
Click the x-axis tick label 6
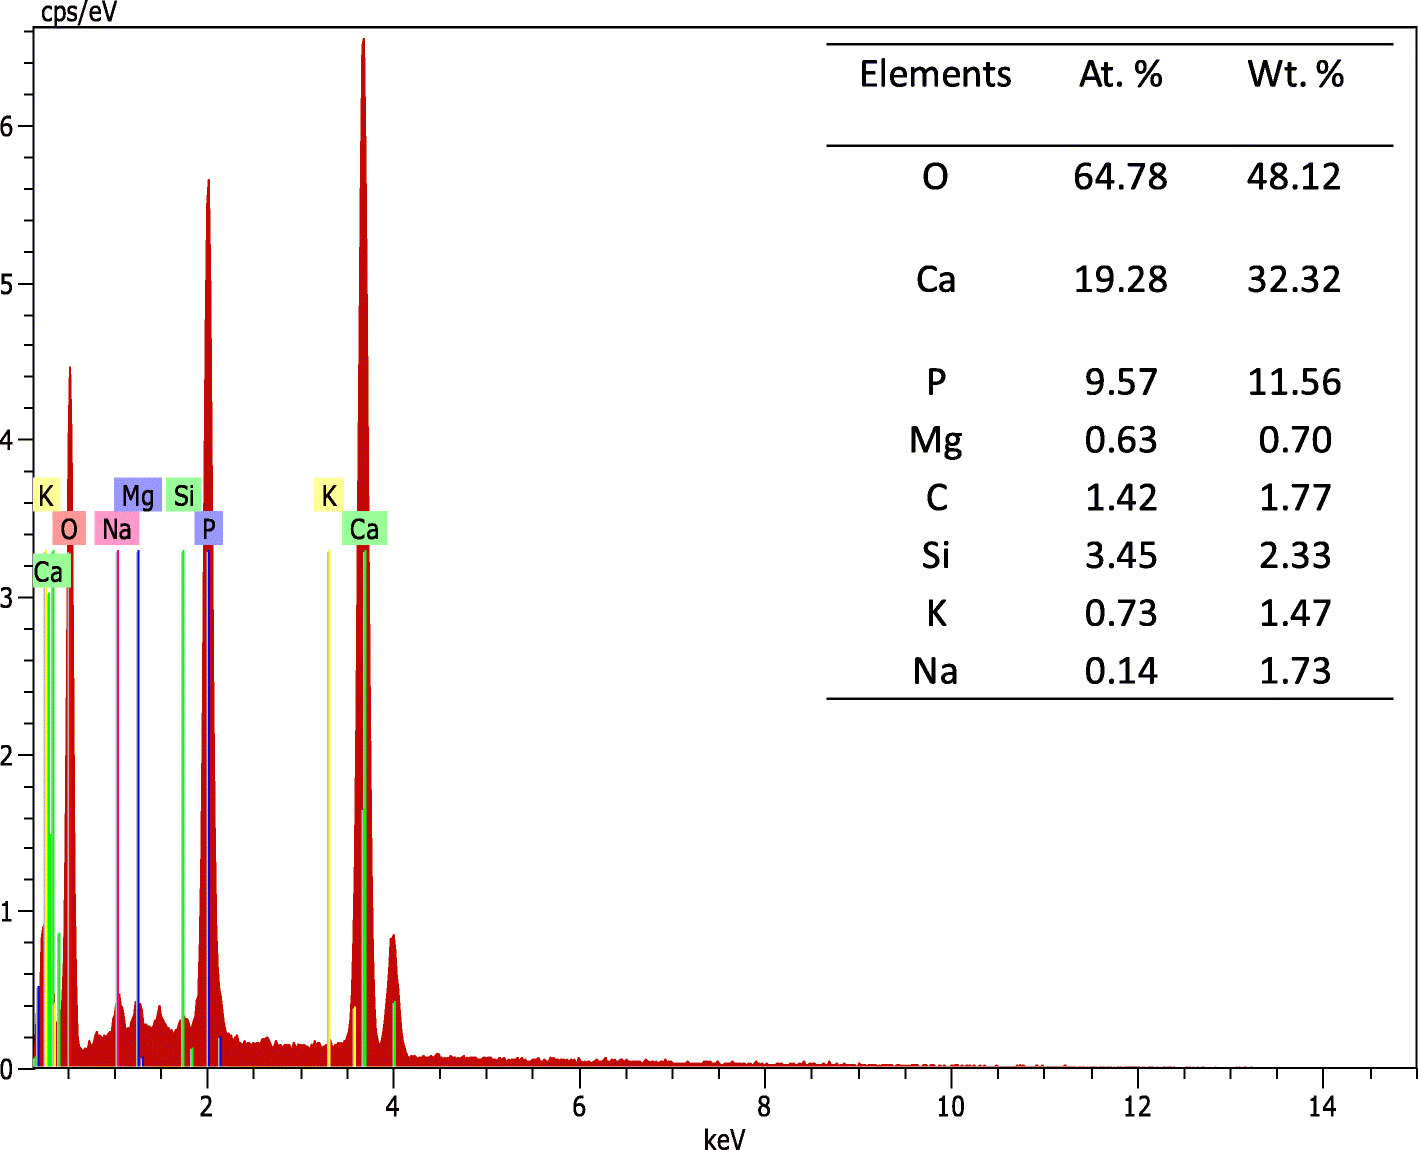pos(579,1105)
